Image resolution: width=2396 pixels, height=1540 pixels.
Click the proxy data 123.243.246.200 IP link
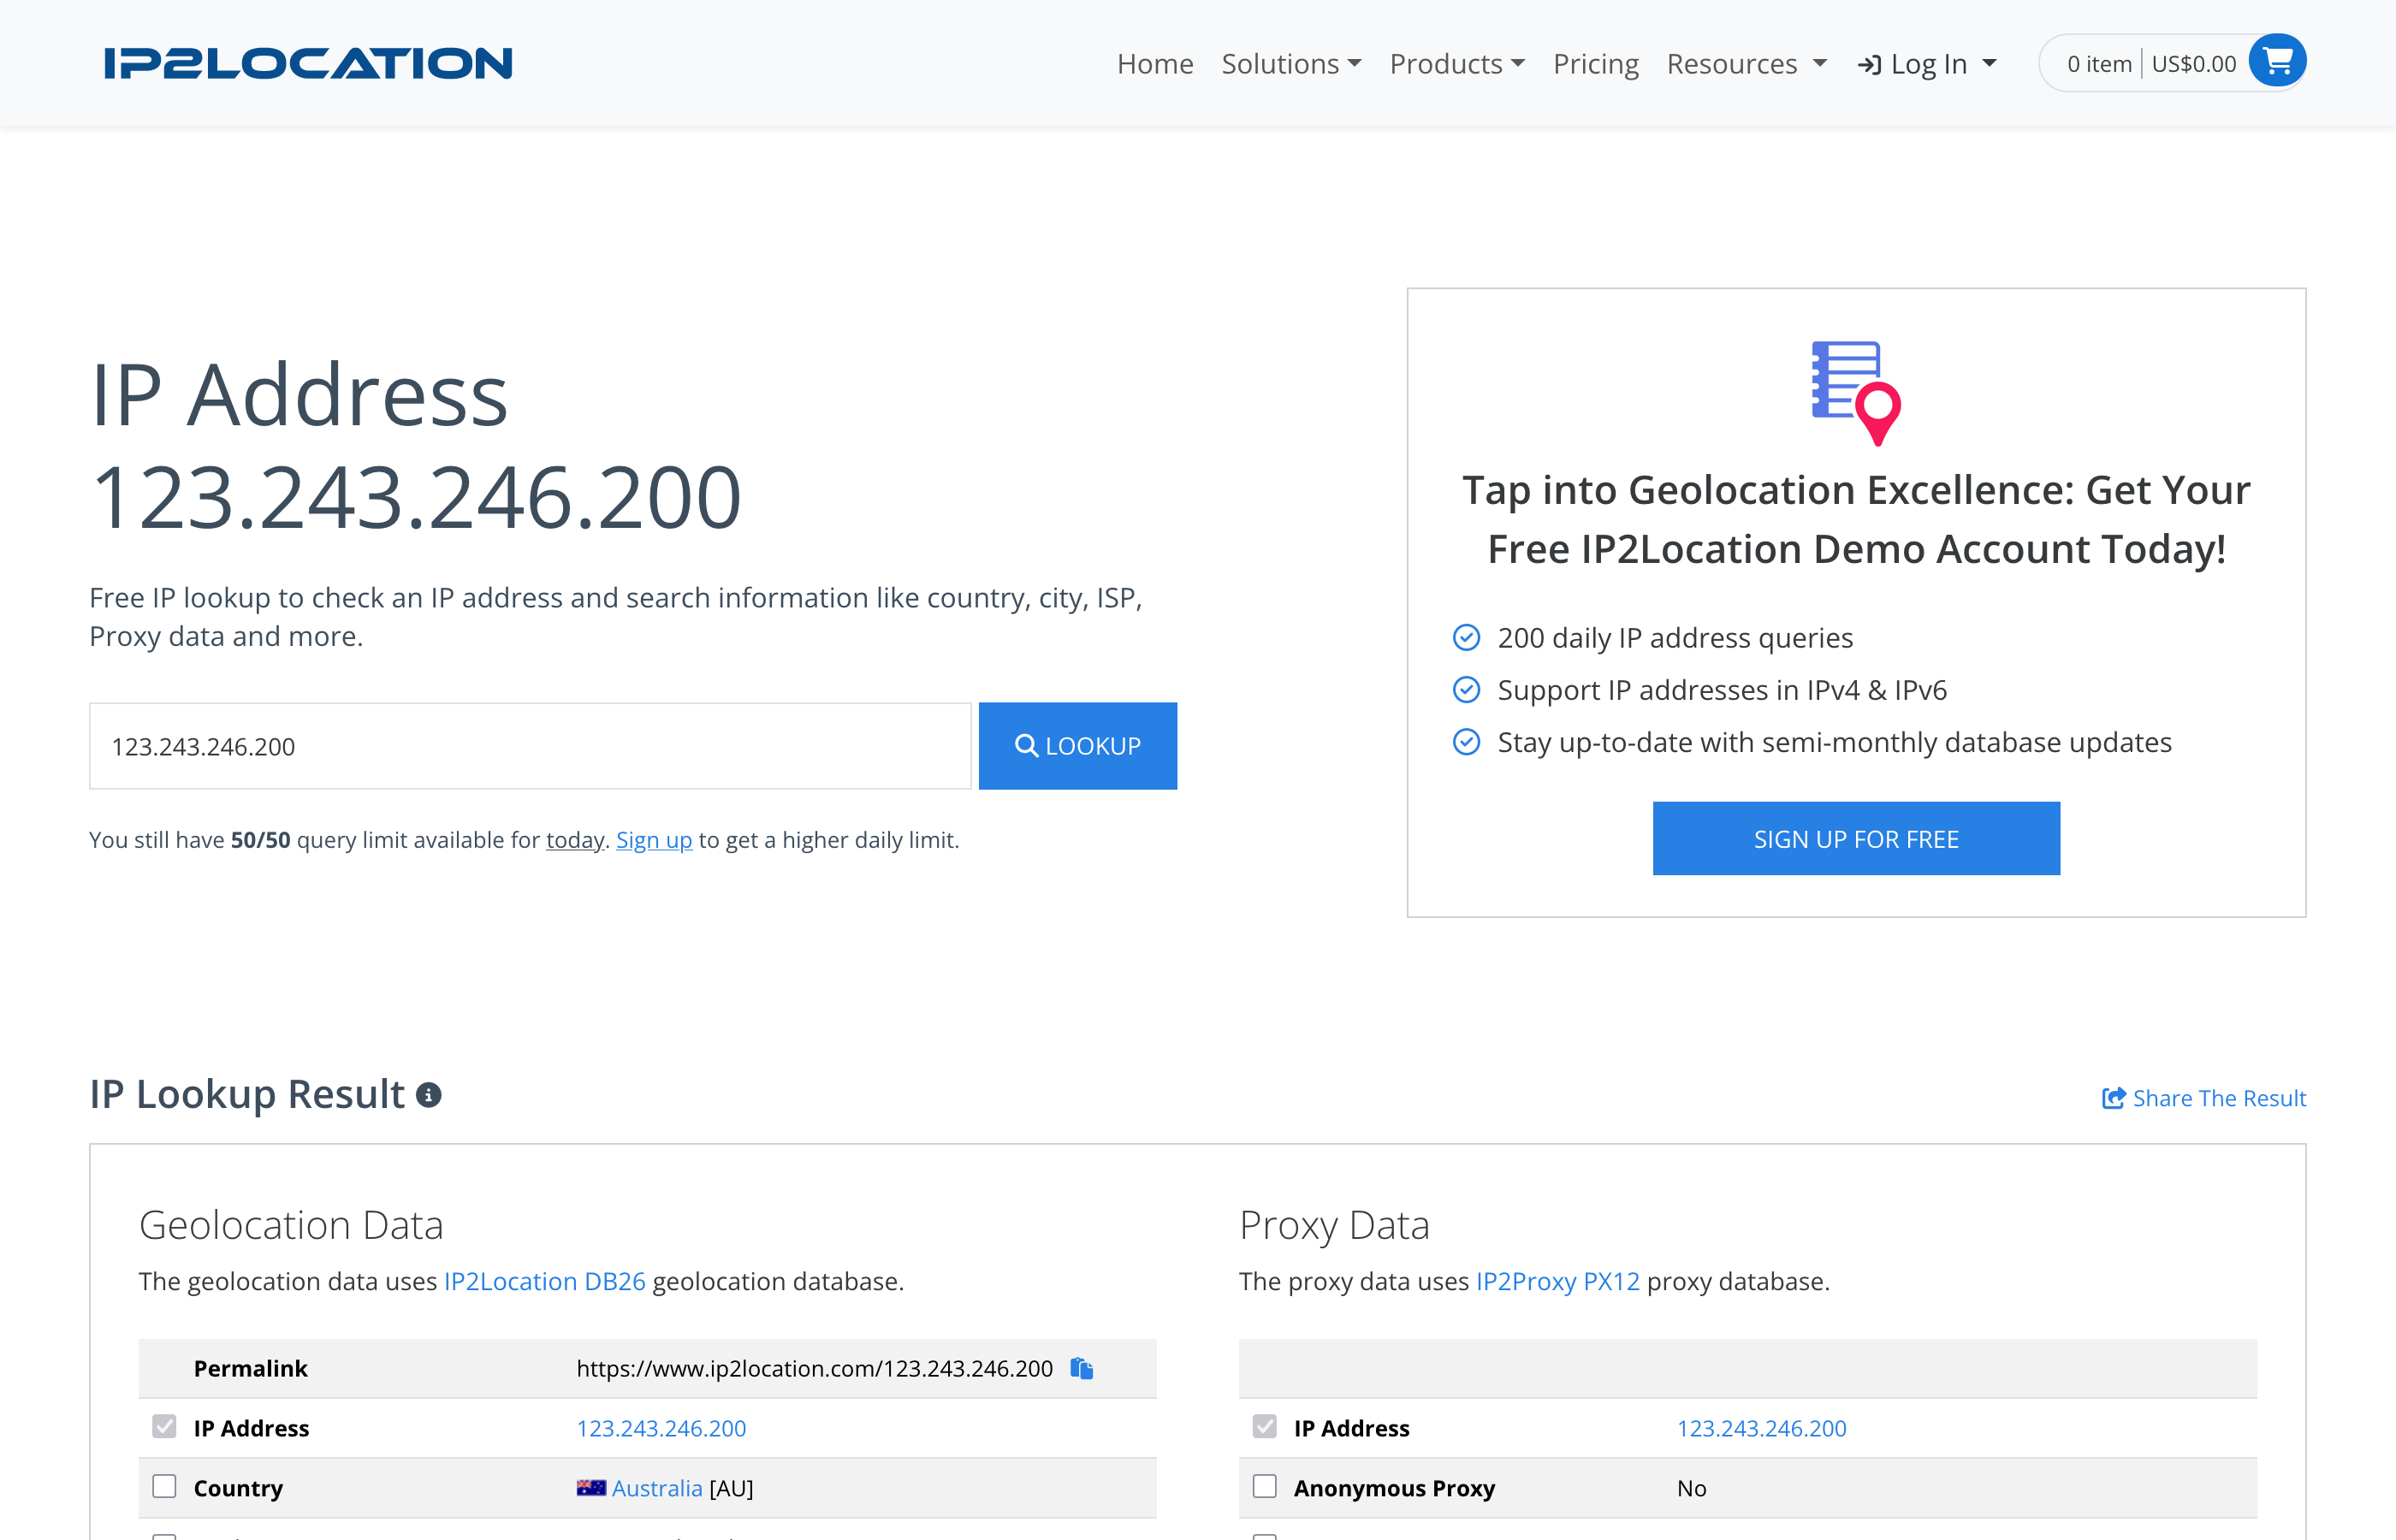click(1762, 1428)
